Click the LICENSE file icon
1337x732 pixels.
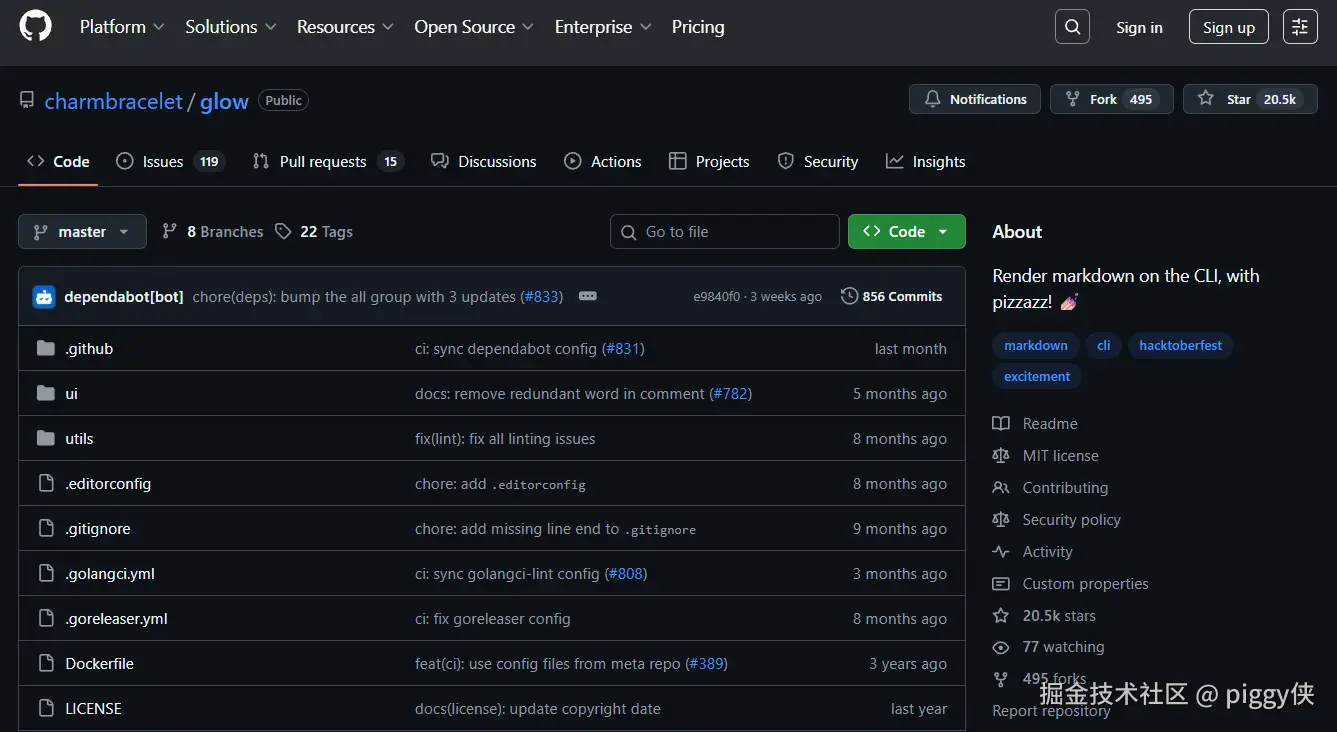(45, 709)
